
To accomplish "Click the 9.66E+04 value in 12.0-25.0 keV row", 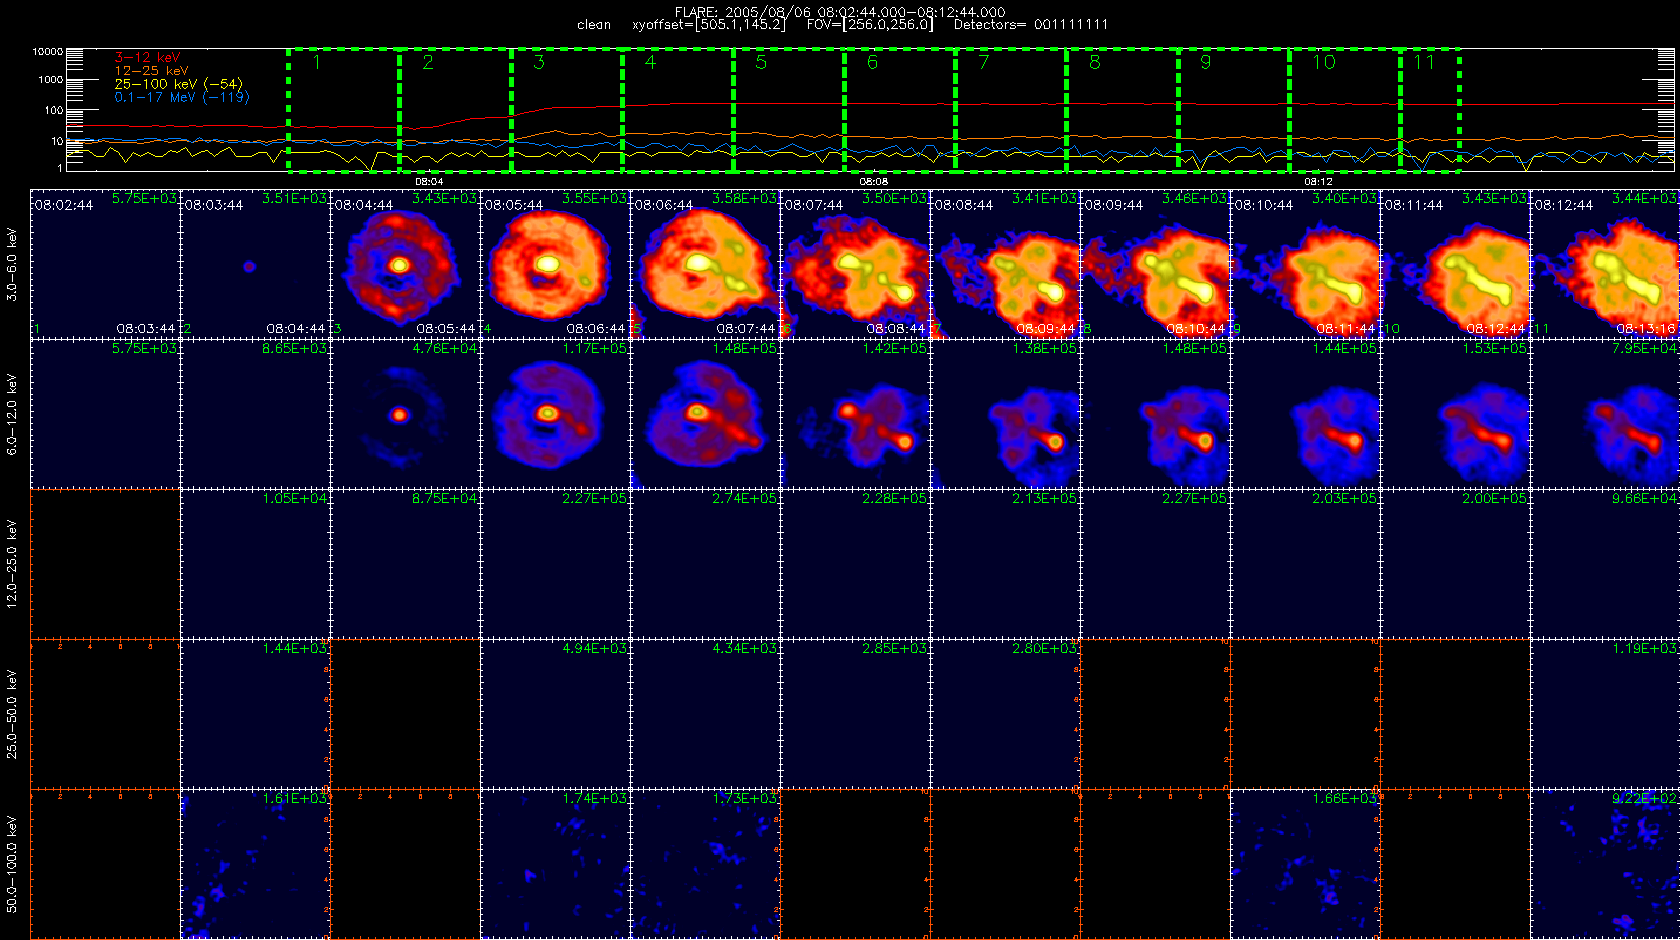I will (x=1644, y=498).
